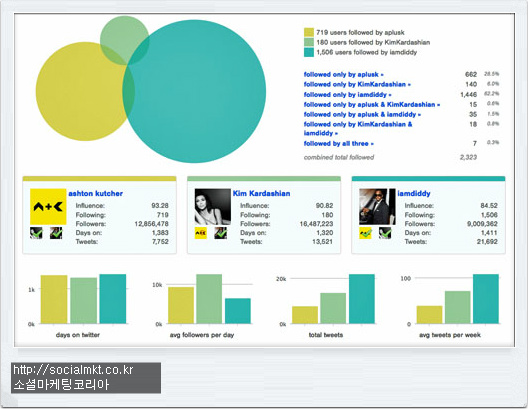Click teal bar in 'avg tweets per week' chart

tap(486, 299)
